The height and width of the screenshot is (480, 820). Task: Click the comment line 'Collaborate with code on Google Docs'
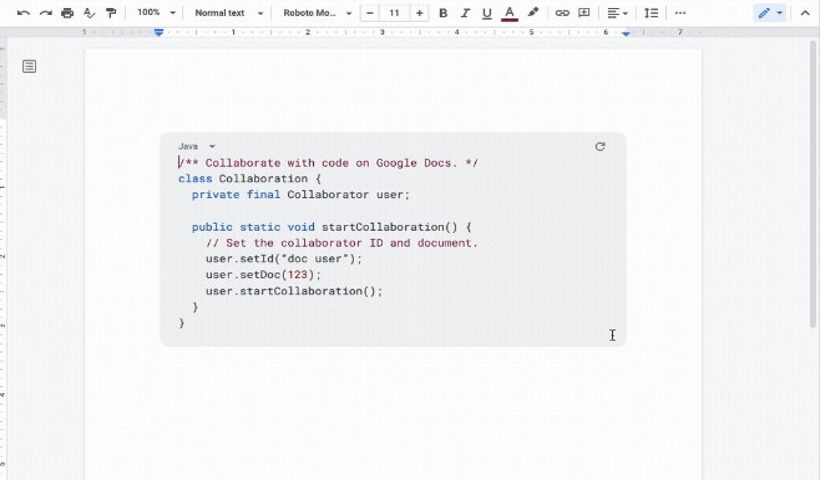[328, 163]
